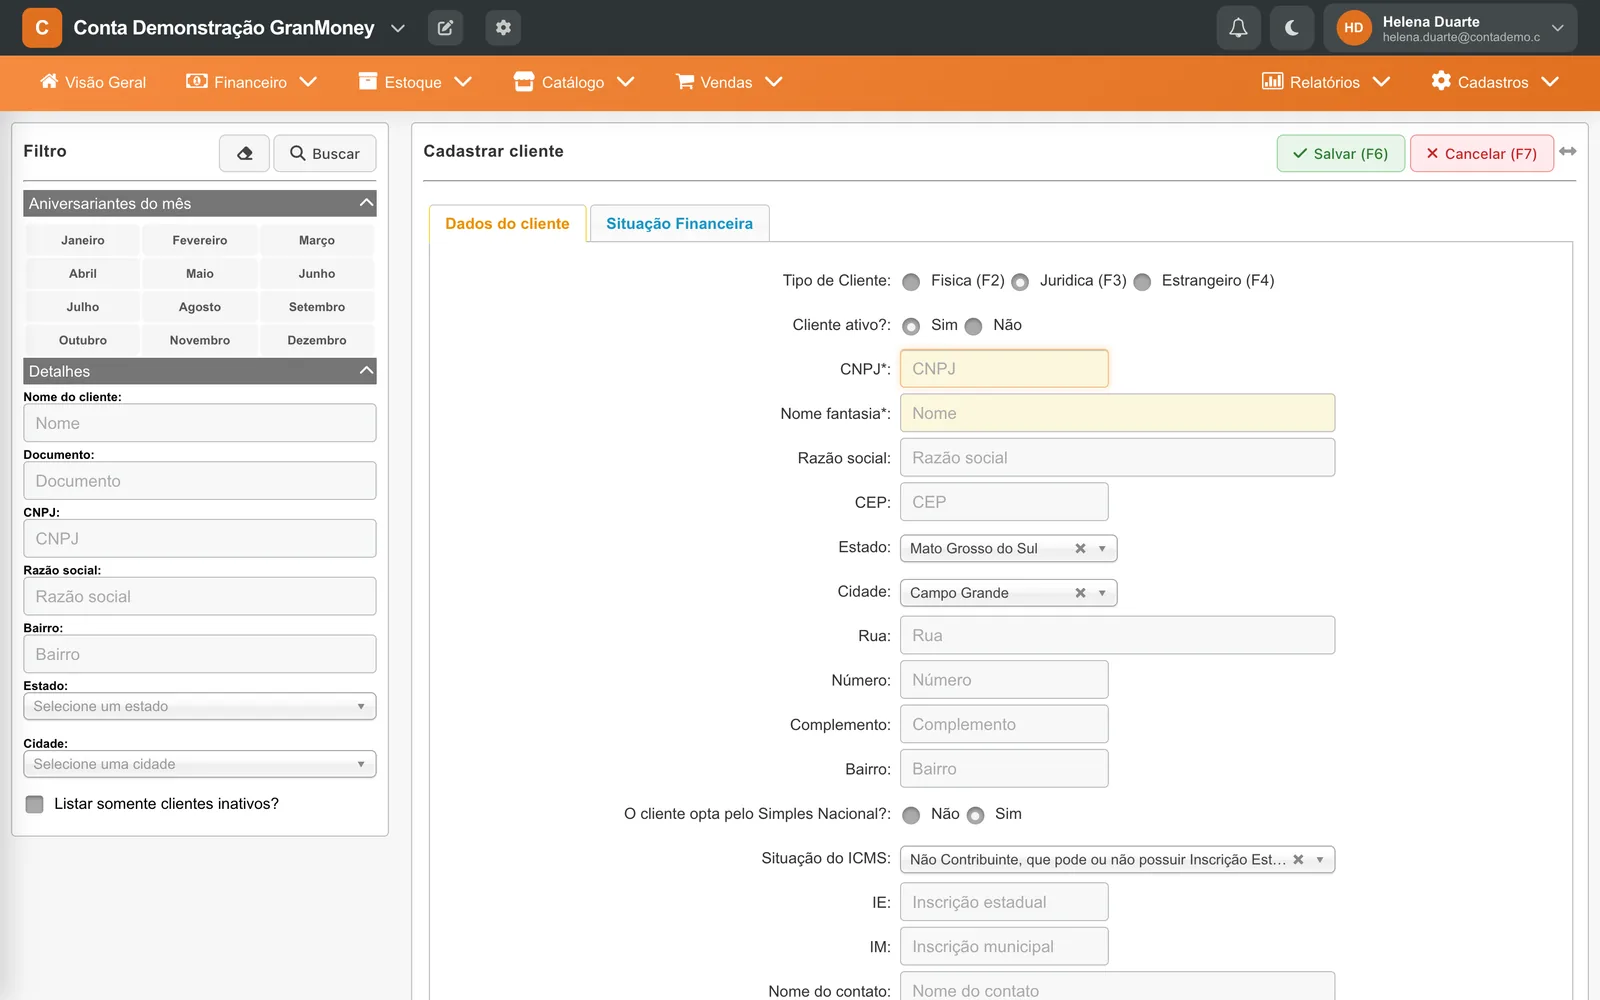Open the notifications bell
The image size is (1600, 1000).
point(1238,28)
